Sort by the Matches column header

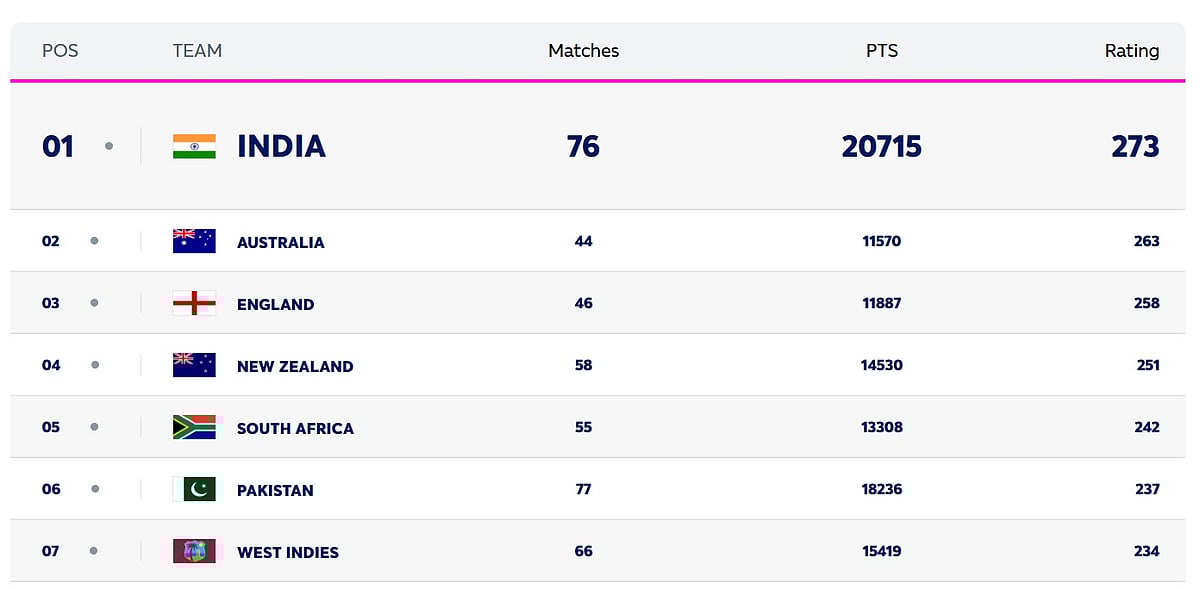click(x=583, y=51)
